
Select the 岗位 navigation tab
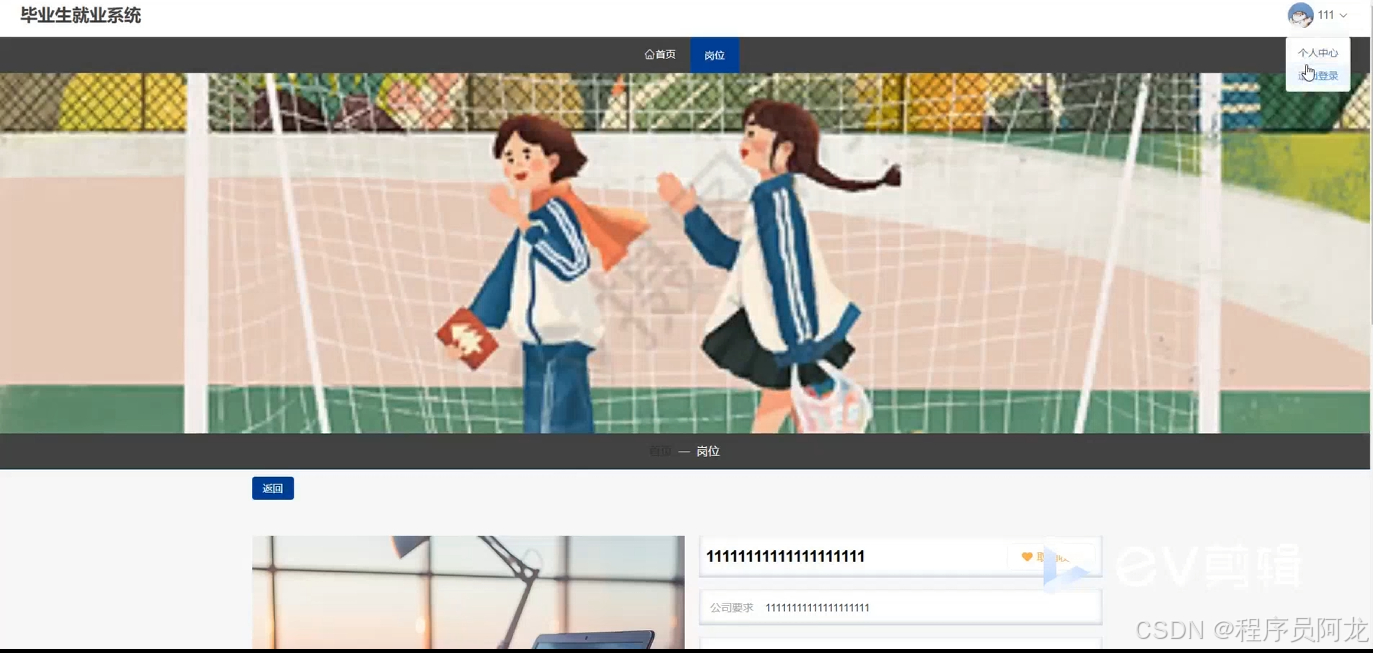[714, 55]
